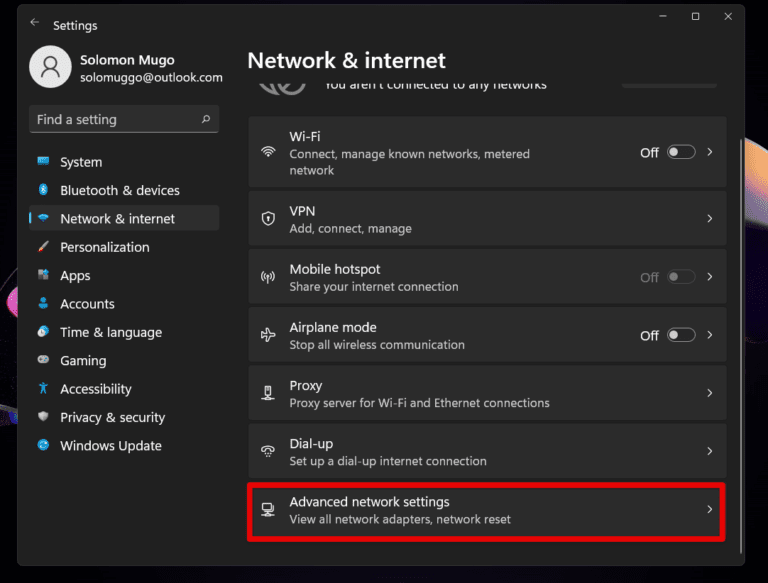Viewport: 768px width, 583px height.
Task: Click the Find a setting search box
Action: point(115,119)
